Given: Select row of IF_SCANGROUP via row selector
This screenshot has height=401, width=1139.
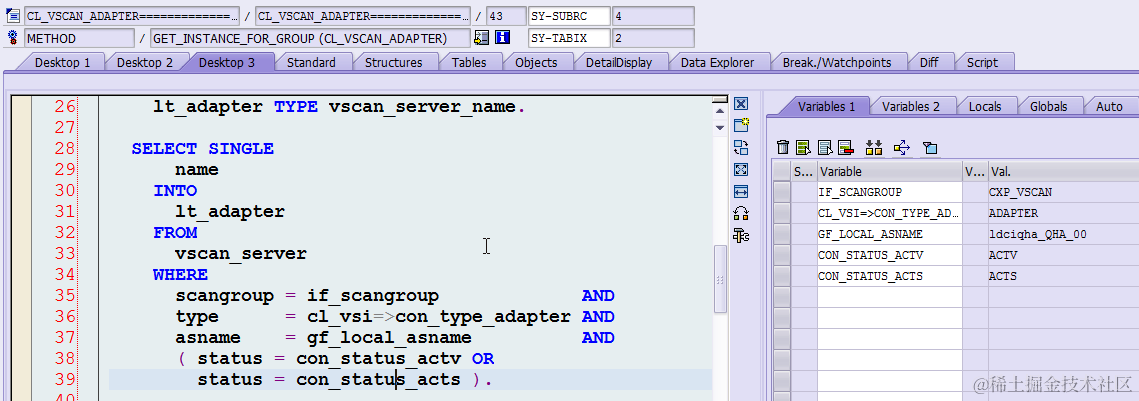Looking at the screenshot, I should [782, 193].
